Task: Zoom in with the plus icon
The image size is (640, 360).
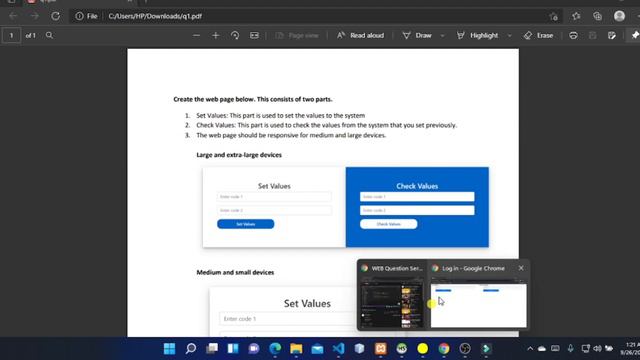Action: tap(216, 36)
